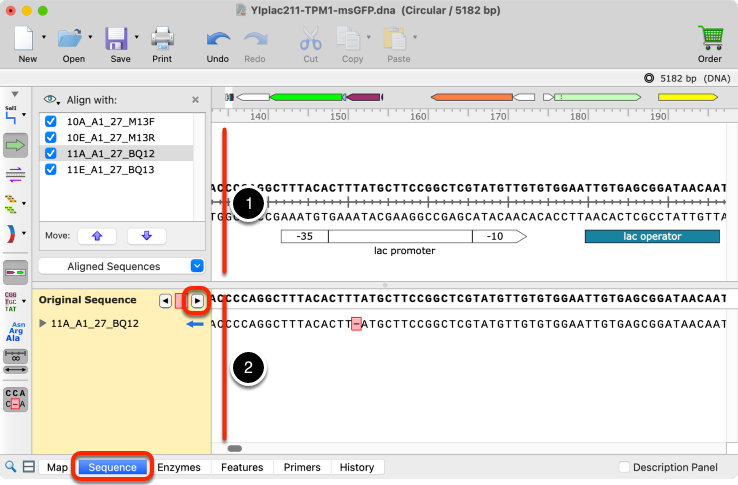Jump to previous mismatch arrow
Viewport: 738px width, 485px height.
tap(165, 301)
